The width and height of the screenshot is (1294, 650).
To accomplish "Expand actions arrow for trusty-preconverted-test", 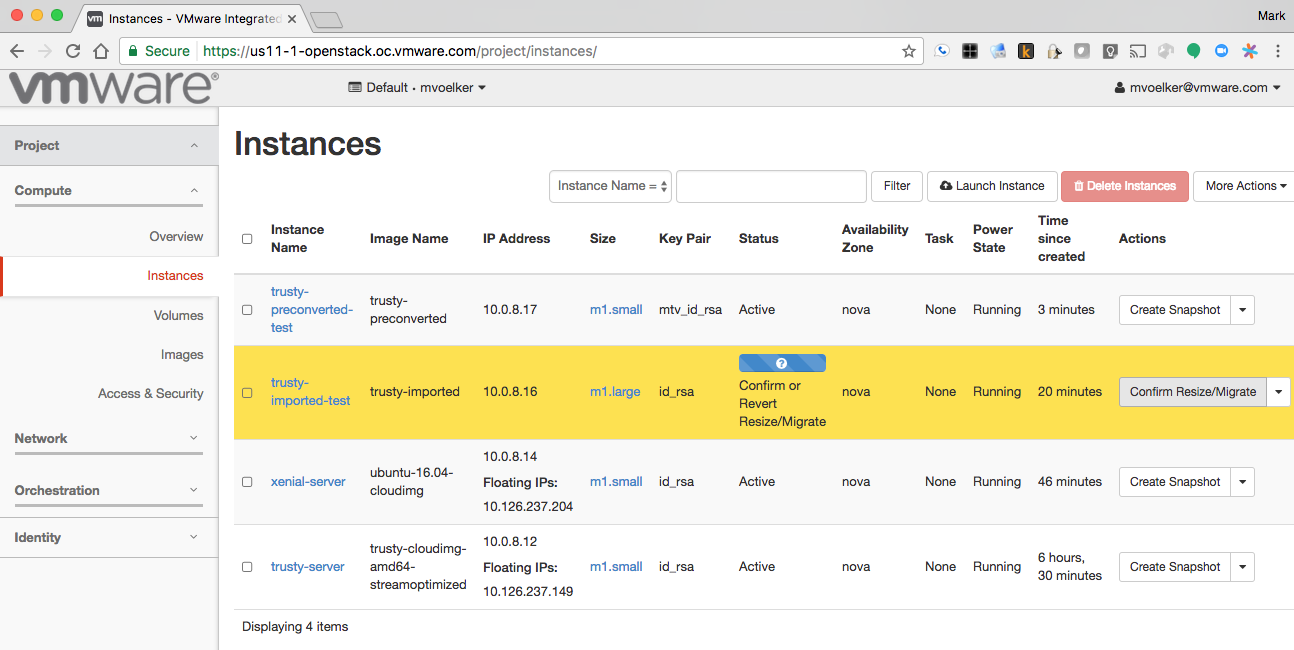I will (x=1243, y=310).
